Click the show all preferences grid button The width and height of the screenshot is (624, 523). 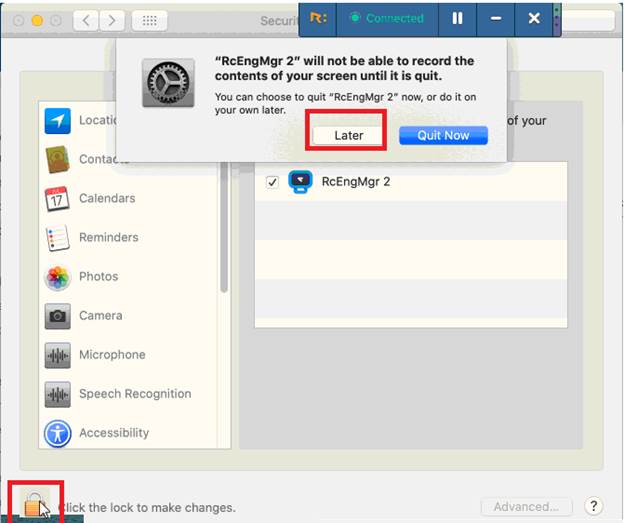149,20
